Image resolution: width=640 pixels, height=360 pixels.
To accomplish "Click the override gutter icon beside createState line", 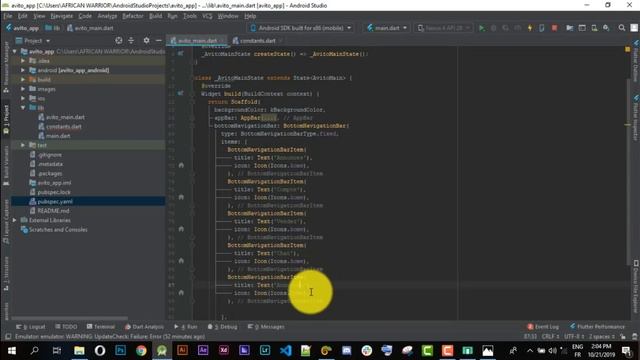I will (180, 53).
